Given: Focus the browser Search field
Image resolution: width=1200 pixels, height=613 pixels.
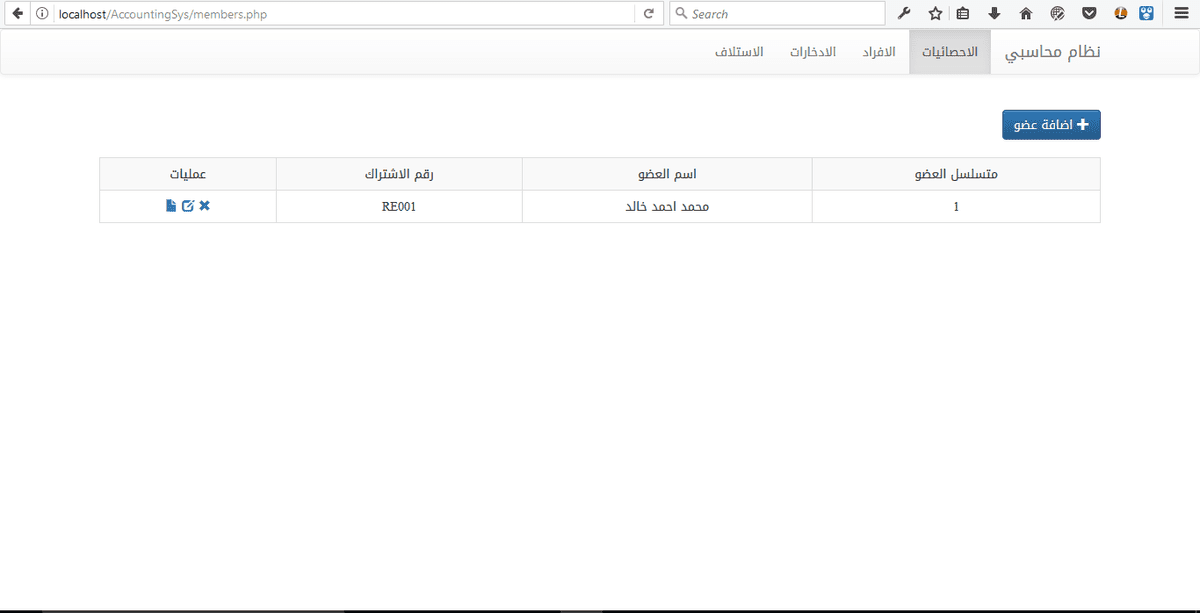Looking at the screenshot, I should (x=777, y=14).
